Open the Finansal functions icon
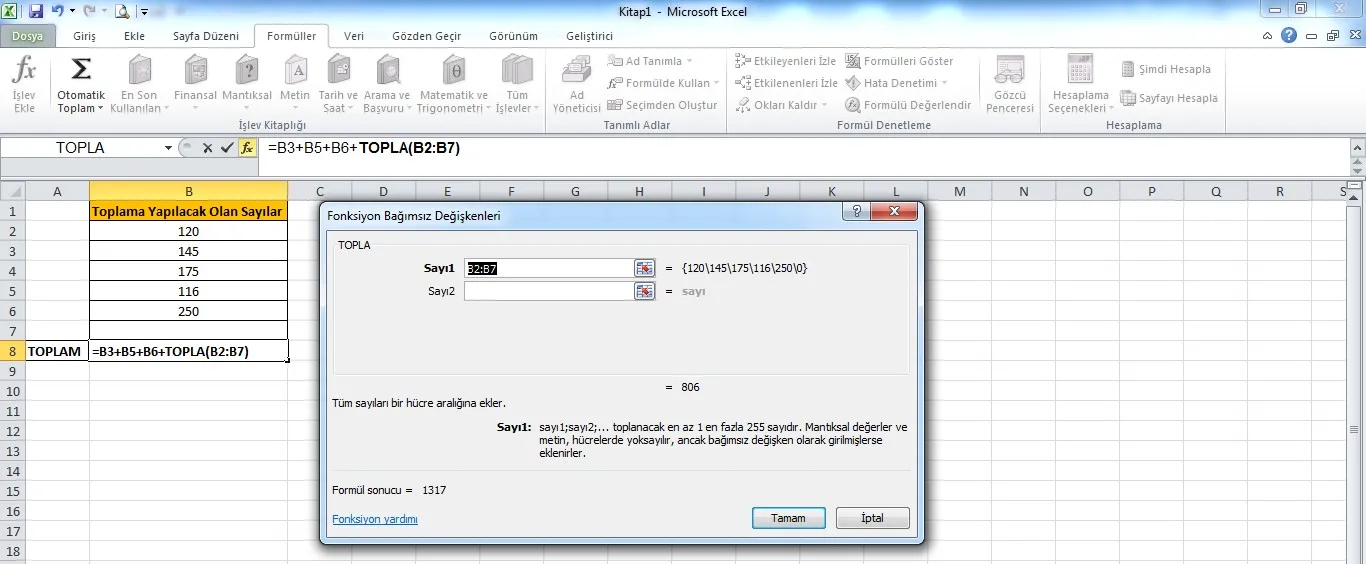This screenshot has height=564, width=1366. coord(195,71)
